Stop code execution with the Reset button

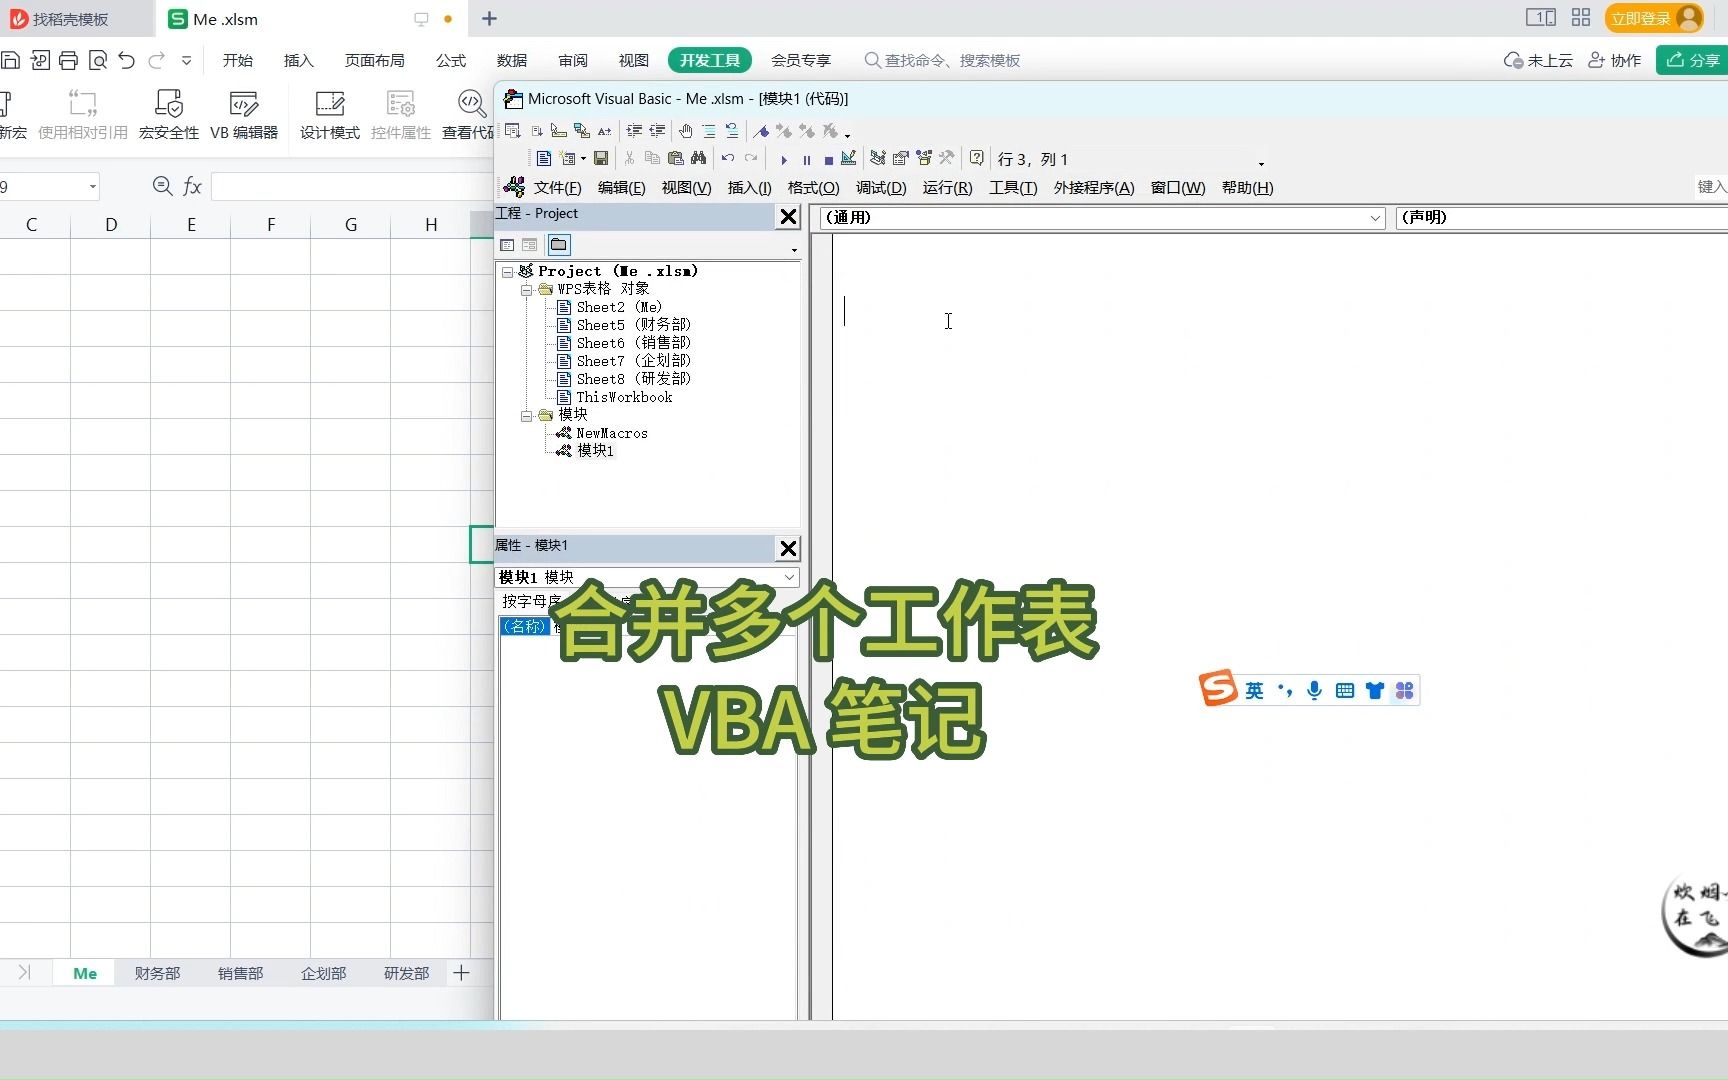point(828,159)
